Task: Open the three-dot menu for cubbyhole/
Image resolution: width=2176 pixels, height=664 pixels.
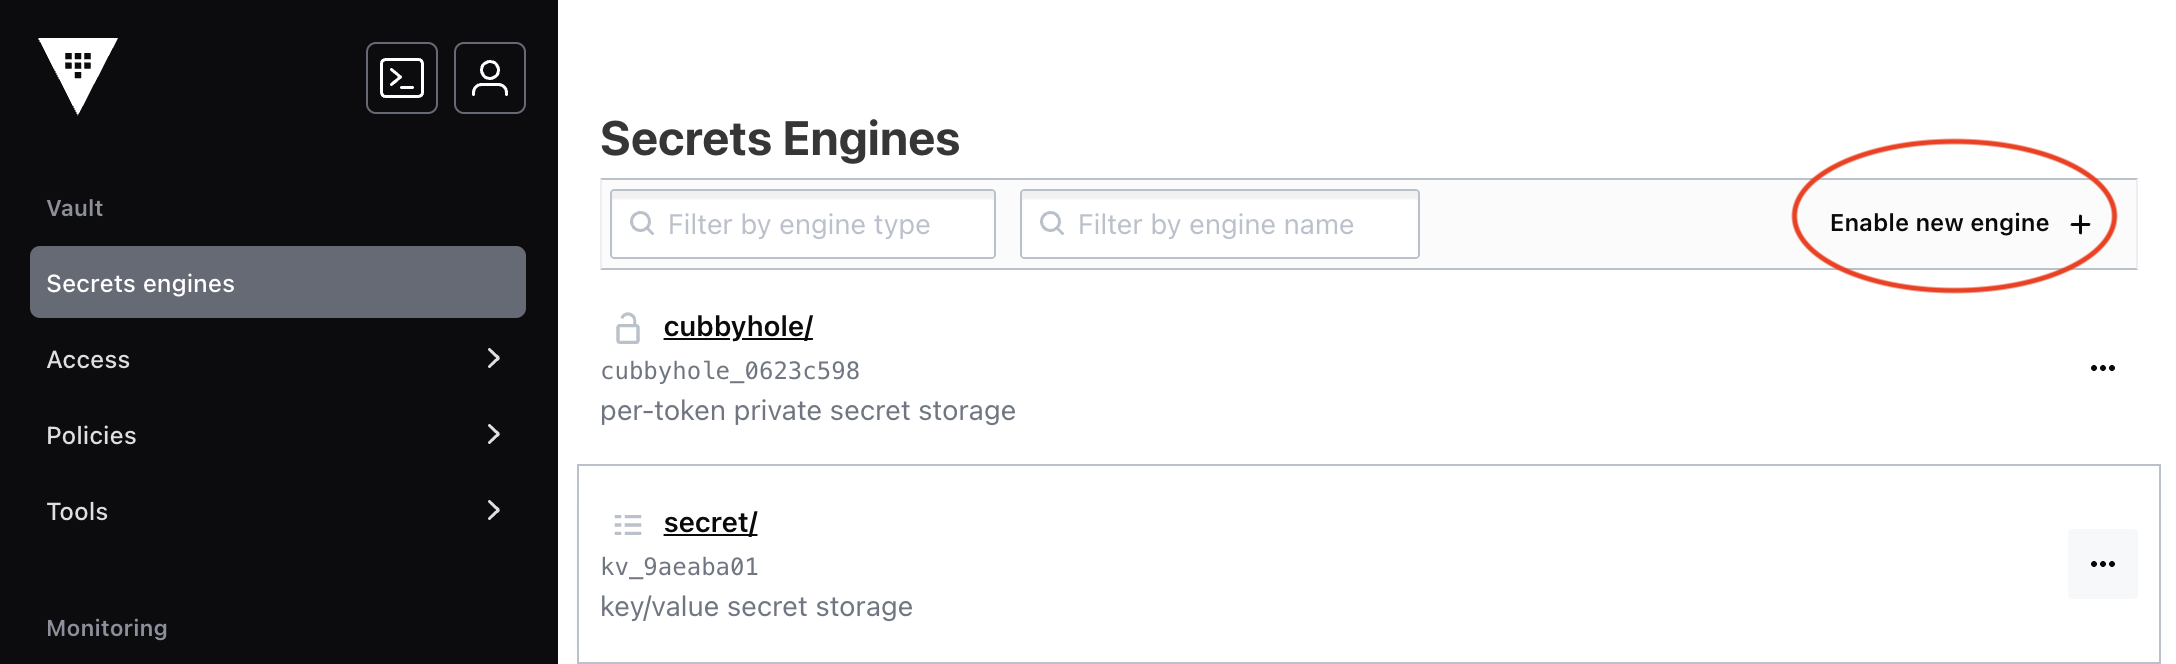Action: click(2103, 368)
